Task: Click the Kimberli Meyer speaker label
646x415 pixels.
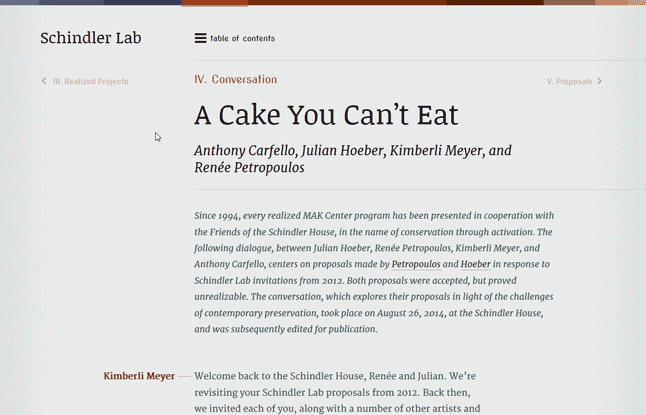Action: click(x=139, y=376)
